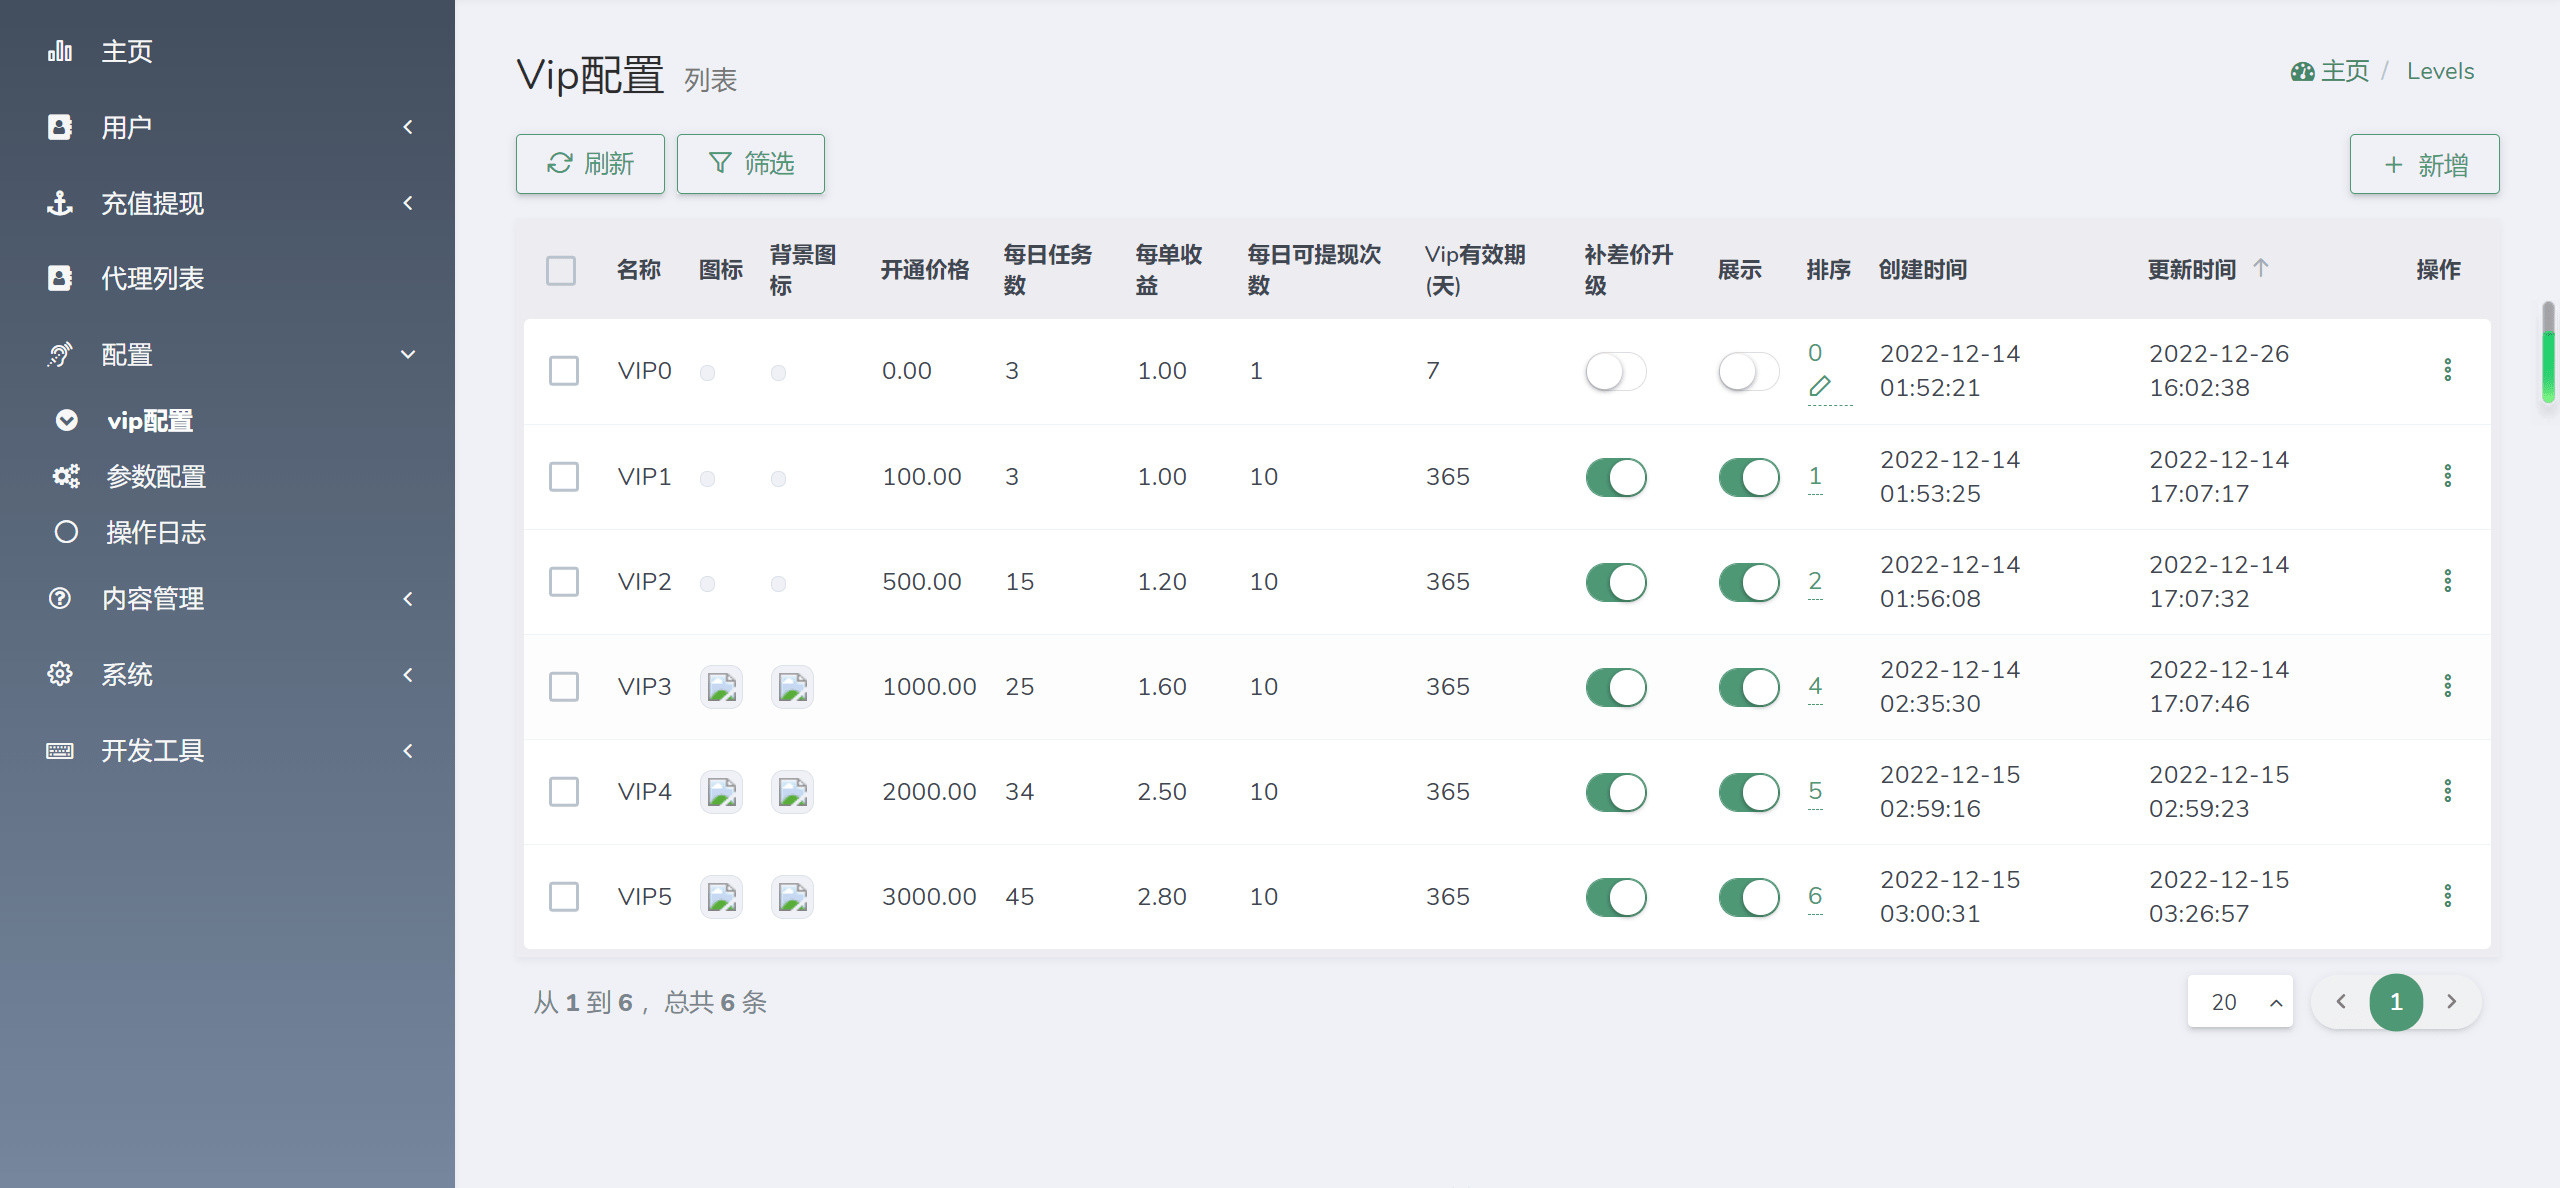Check the select-all checkbox in table header
The image size is (2560, 1188).
coord(561,270)
